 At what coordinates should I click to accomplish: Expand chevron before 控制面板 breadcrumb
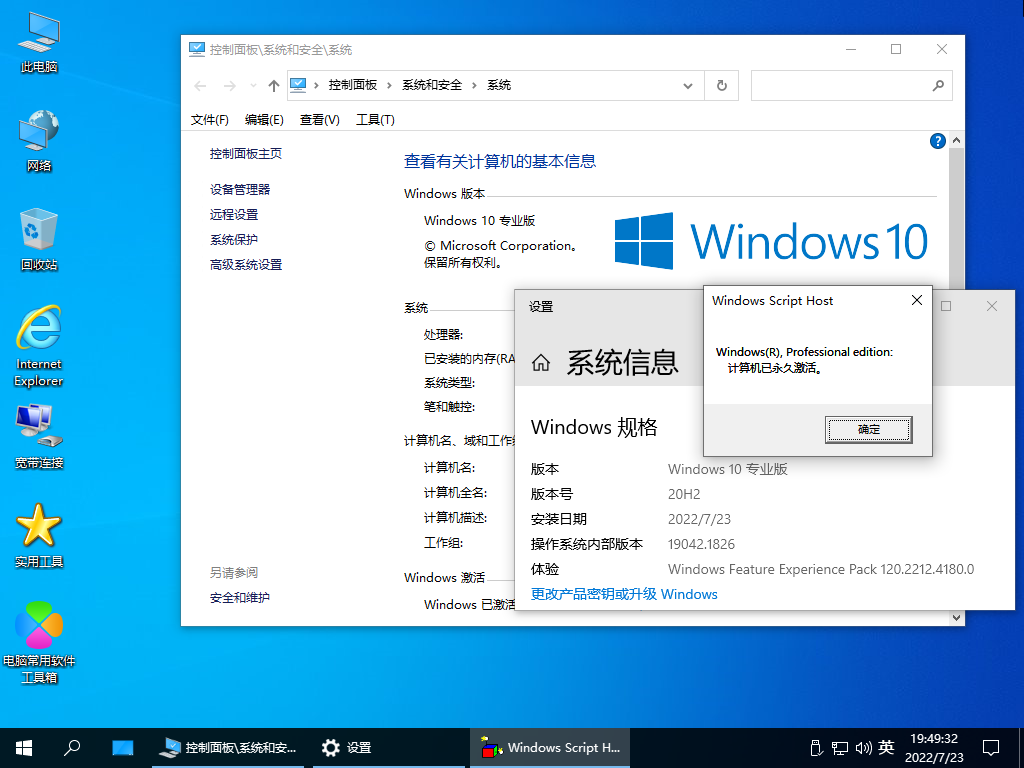(x=316, y=86)
